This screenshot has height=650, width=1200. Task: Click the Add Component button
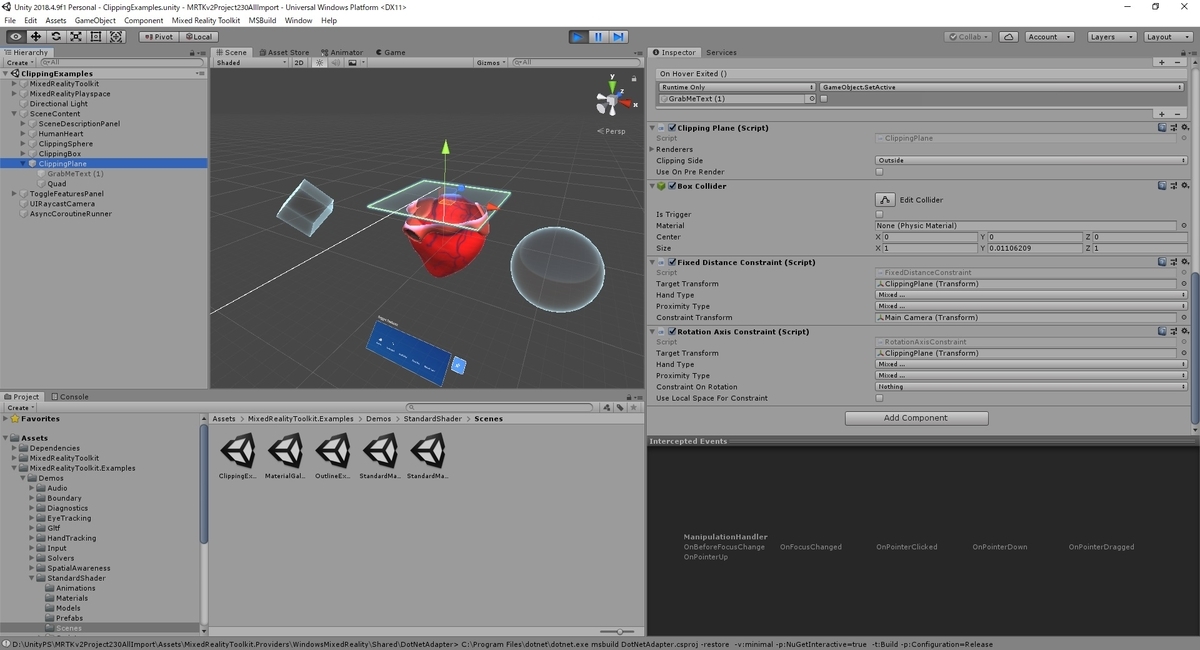point(916,418)
